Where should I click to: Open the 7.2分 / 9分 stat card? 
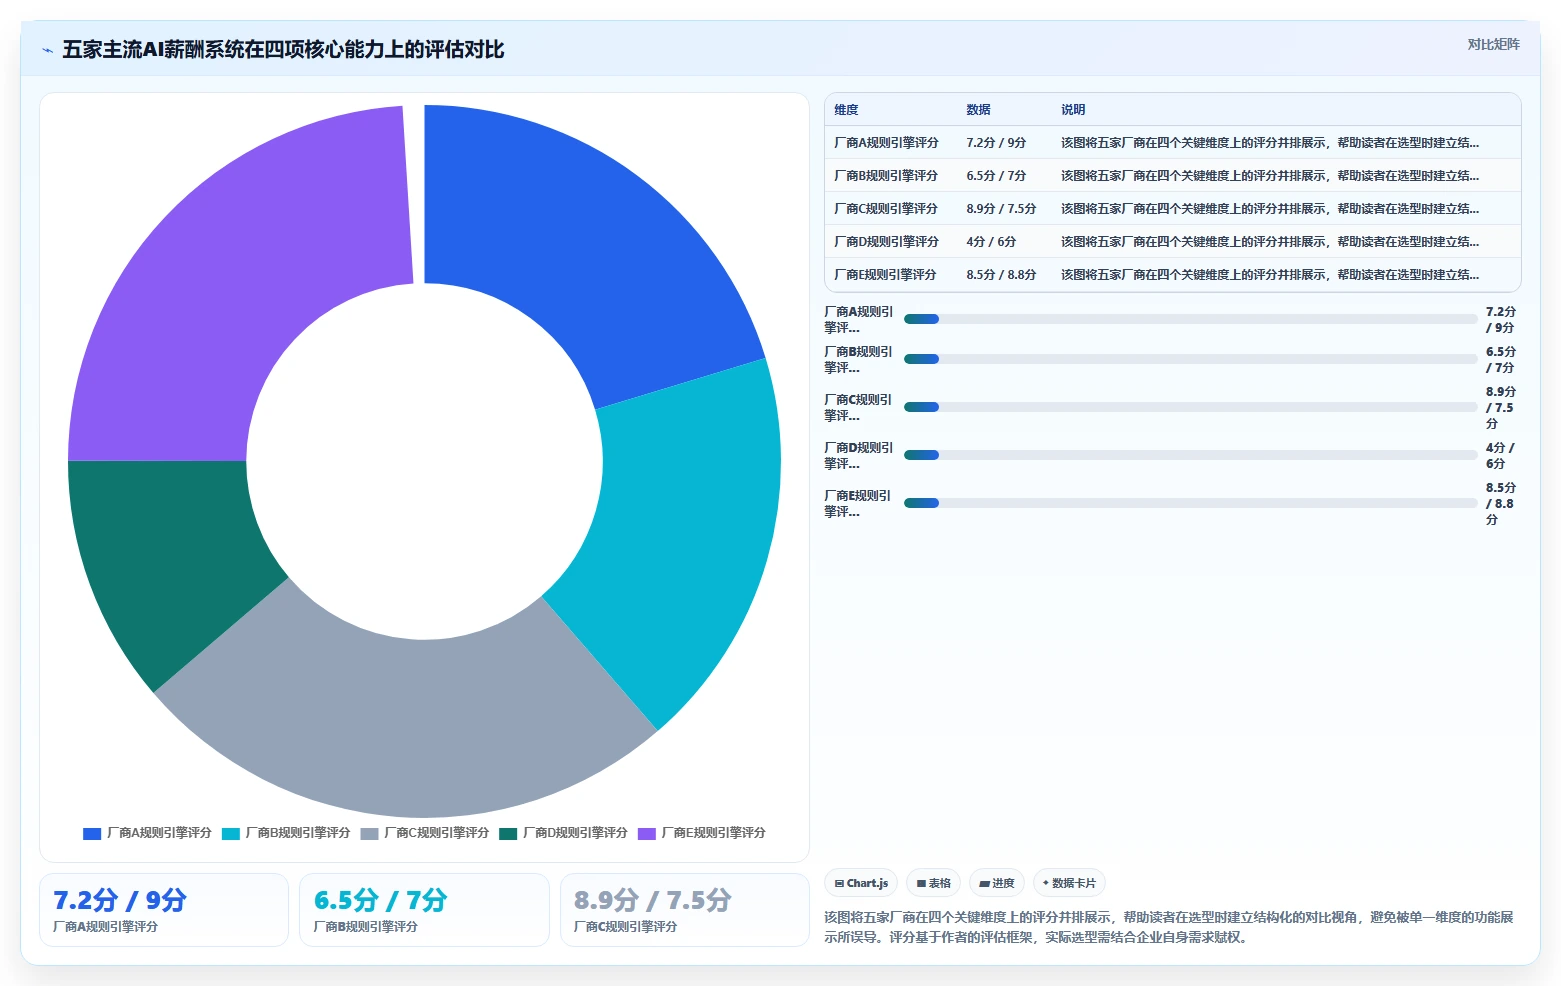click(164, 910)
